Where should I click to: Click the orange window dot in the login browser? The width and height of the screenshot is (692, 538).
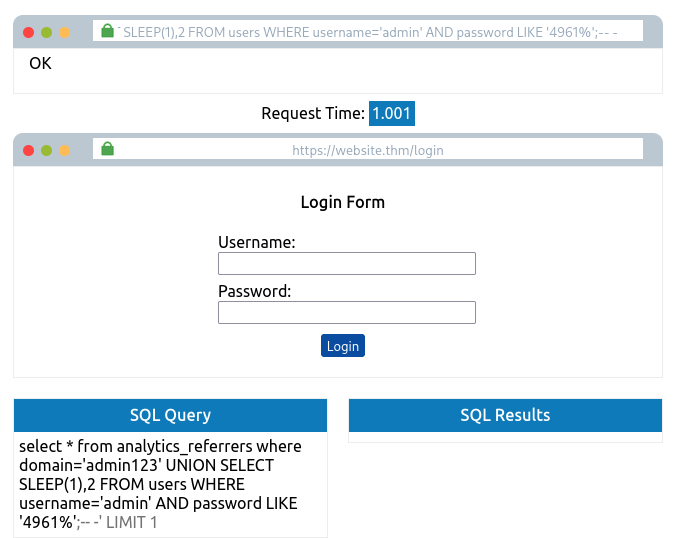point(64,150)
